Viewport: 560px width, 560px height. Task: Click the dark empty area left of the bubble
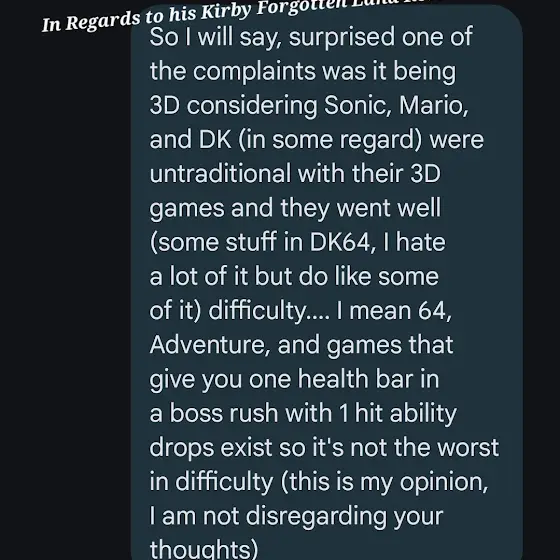pyautogui.click(x=65, y=286)
